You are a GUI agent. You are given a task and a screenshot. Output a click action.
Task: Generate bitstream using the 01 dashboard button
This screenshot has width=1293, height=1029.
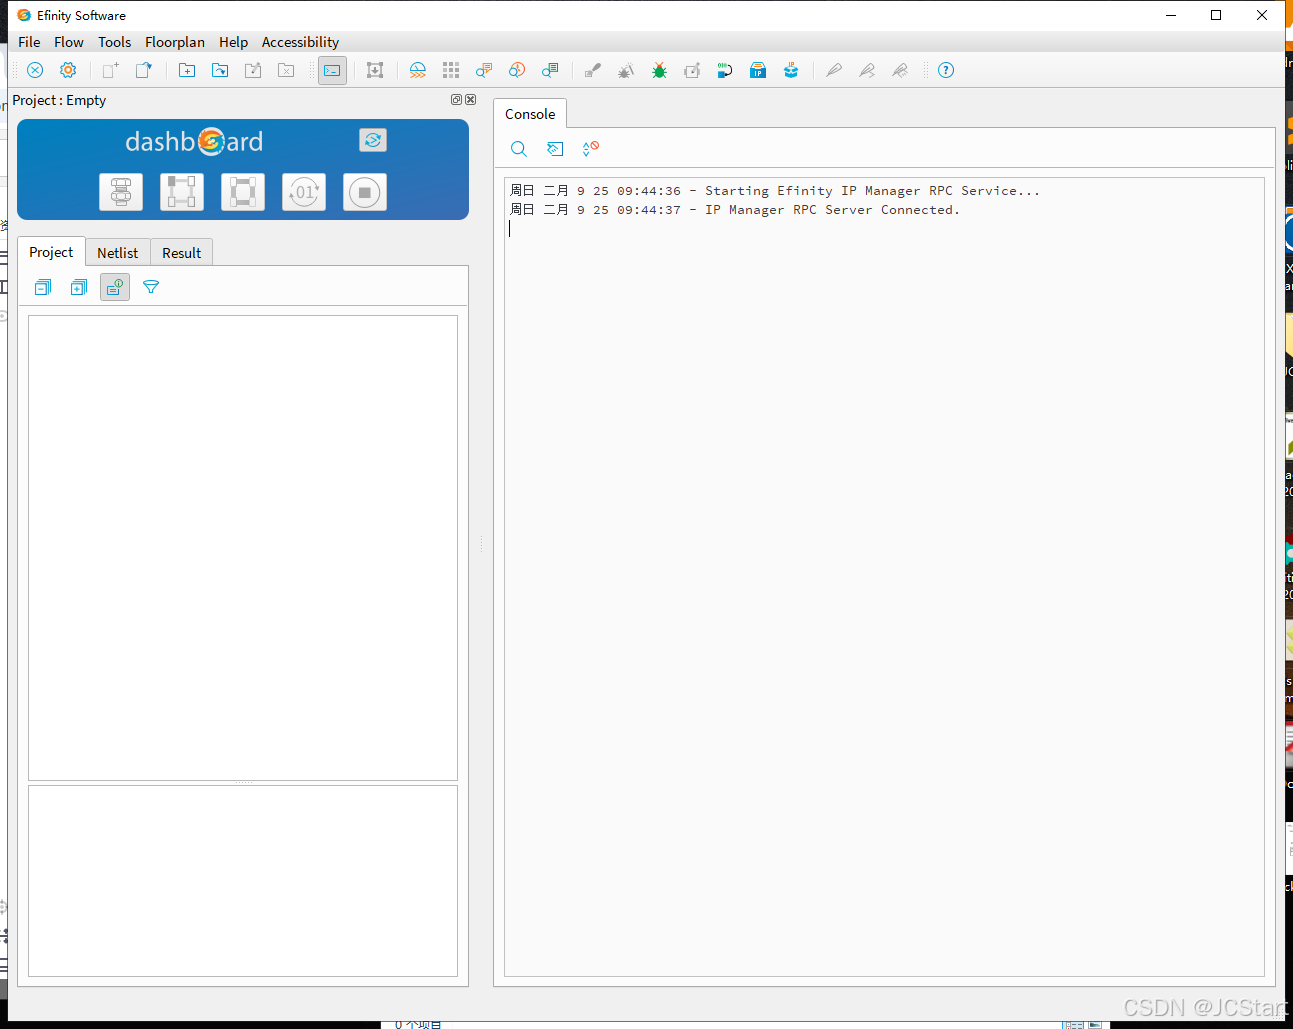click(304, 192)
